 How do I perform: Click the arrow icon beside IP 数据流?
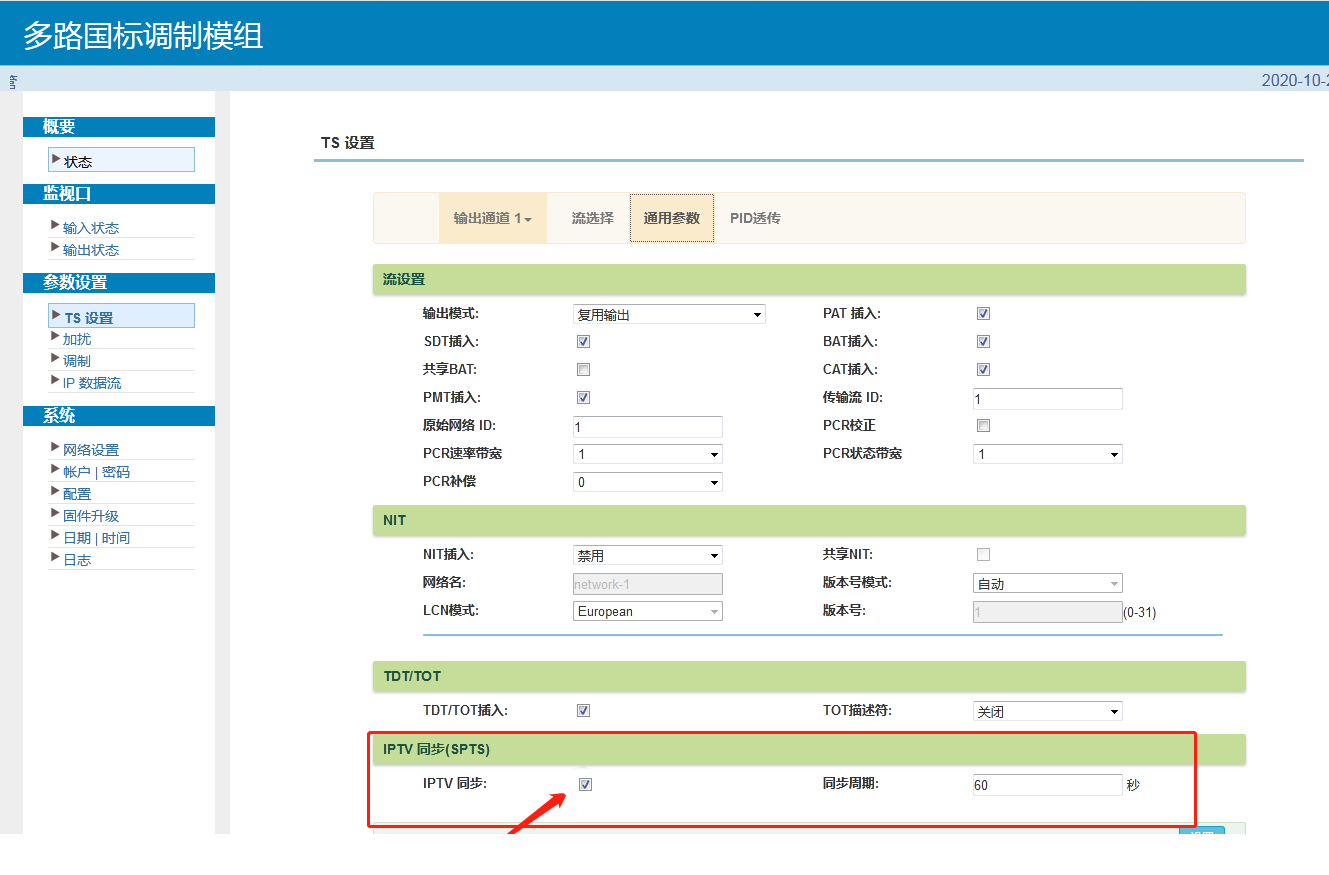click(55, 382)
